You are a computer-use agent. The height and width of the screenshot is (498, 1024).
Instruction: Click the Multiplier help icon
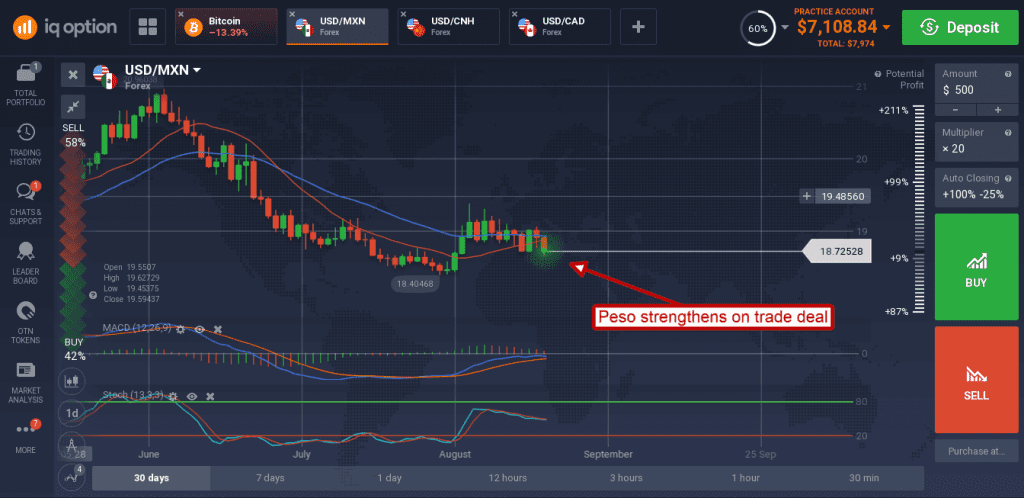[x=1008, y=132]
